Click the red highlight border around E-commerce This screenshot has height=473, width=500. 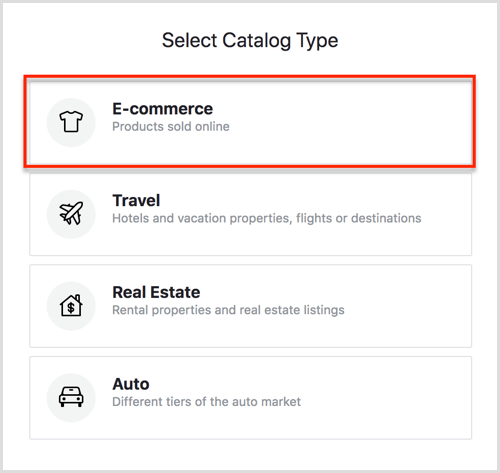point(250,78)
